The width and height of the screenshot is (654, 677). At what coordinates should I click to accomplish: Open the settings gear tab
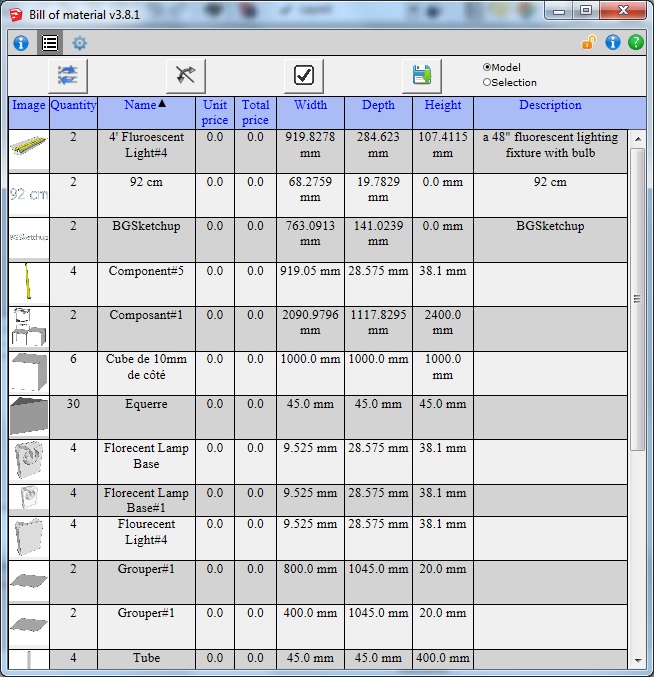coord(79,43)
